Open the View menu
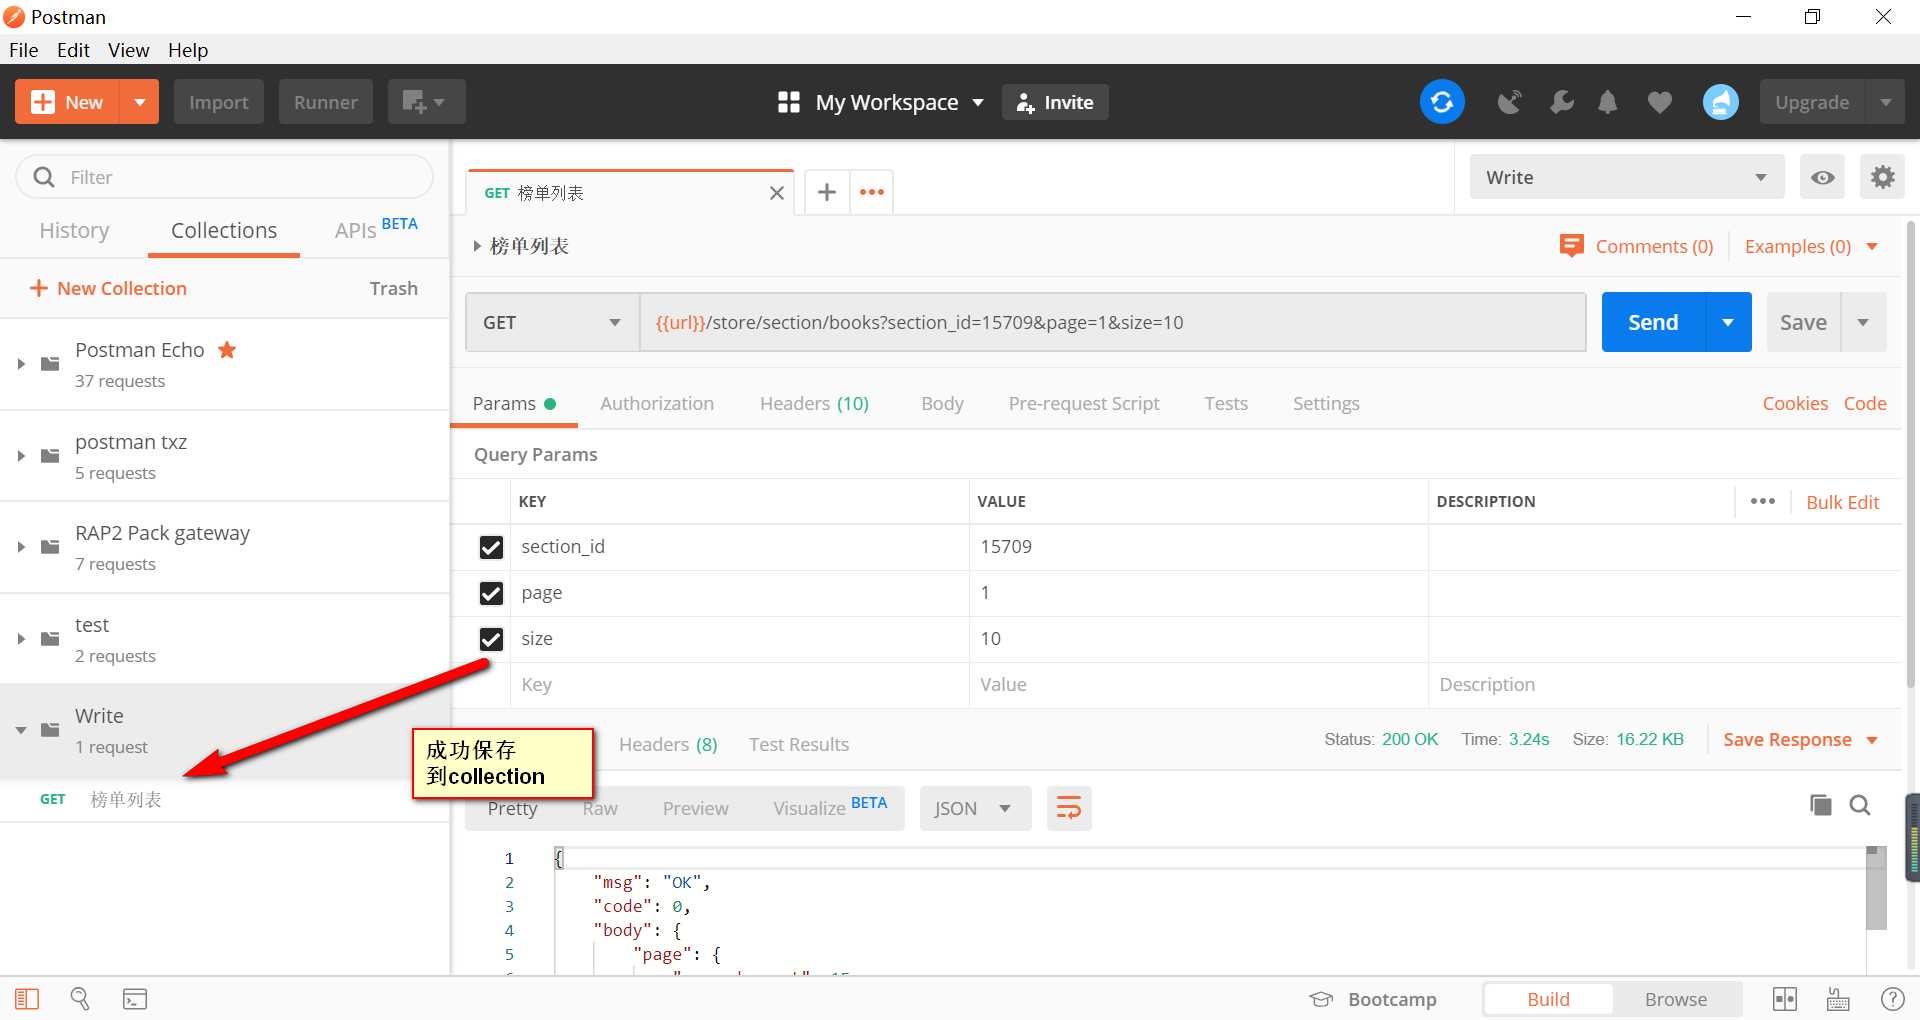The height and width of the screenshot is (1020, 1920). click(x=128, y=50)
